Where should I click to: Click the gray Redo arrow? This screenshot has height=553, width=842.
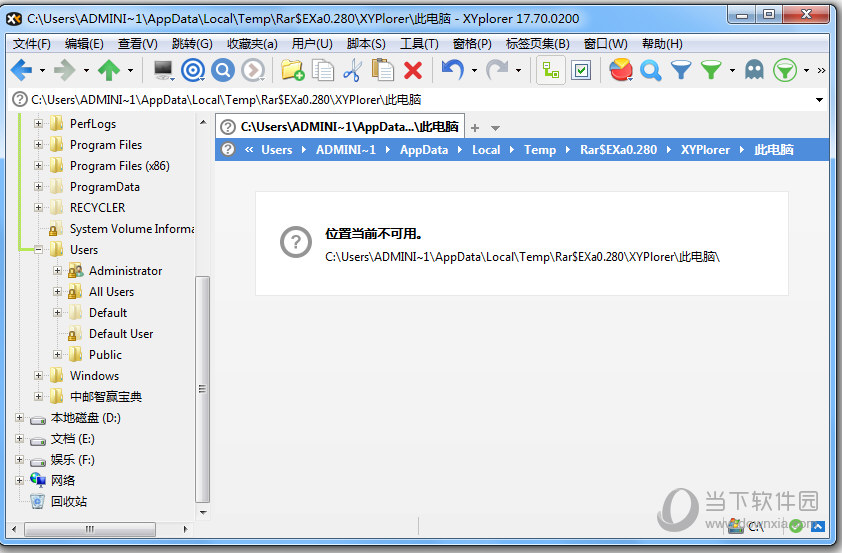click(x=497, y=70)
